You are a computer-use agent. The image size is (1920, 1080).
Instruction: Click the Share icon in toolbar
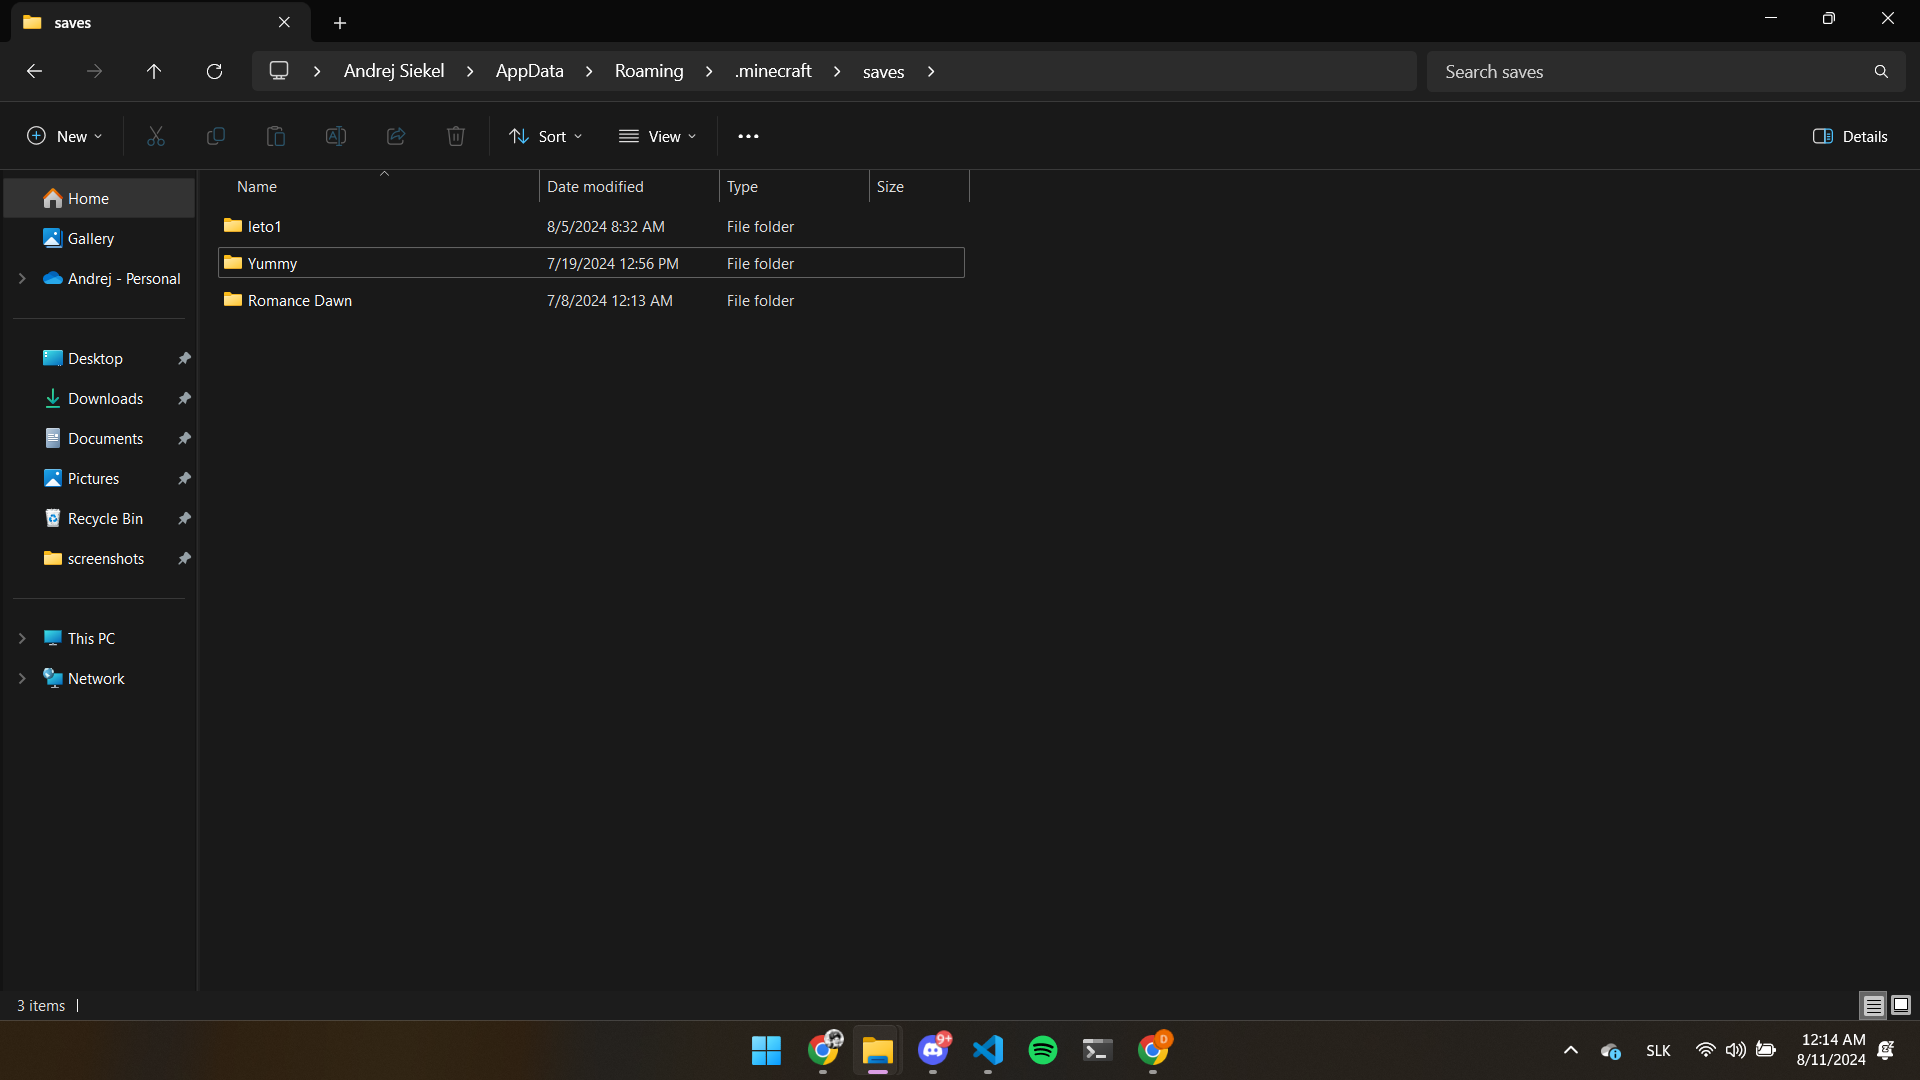(396, 136)
